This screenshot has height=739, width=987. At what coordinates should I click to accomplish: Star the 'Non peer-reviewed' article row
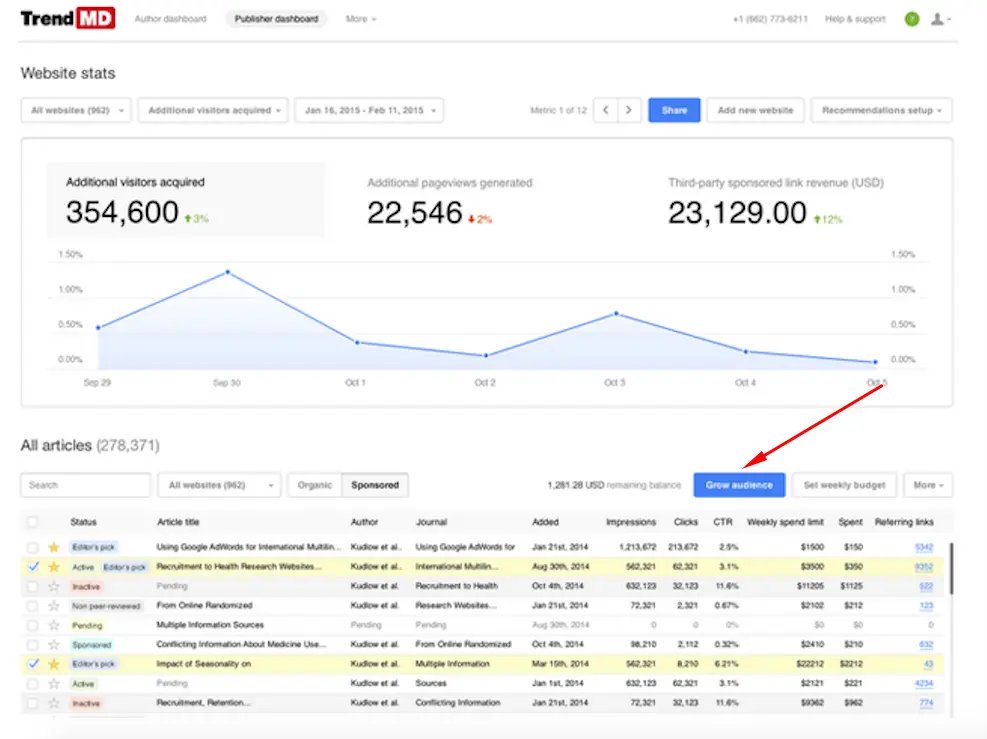click(x=54, y=605)
